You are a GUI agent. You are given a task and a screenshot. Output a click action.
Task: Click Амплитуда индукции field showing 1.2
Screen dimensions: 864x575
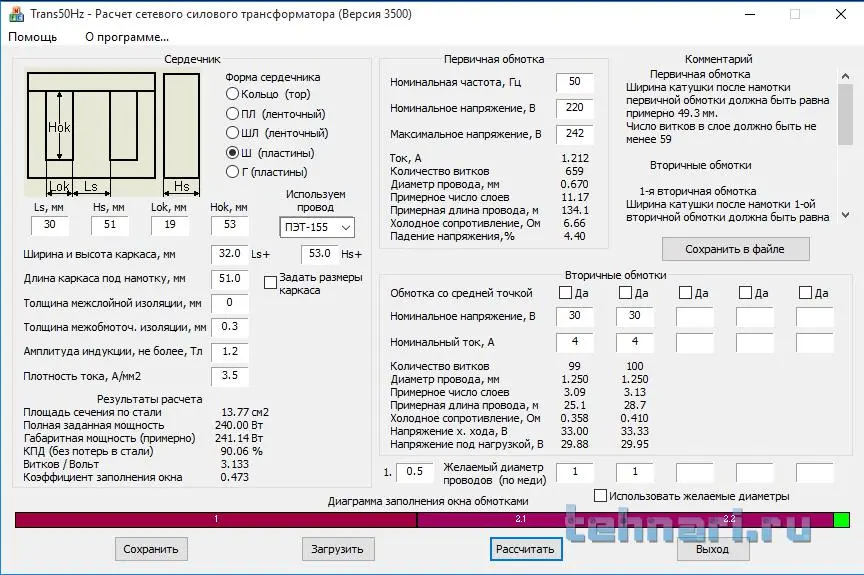(230, 351)
